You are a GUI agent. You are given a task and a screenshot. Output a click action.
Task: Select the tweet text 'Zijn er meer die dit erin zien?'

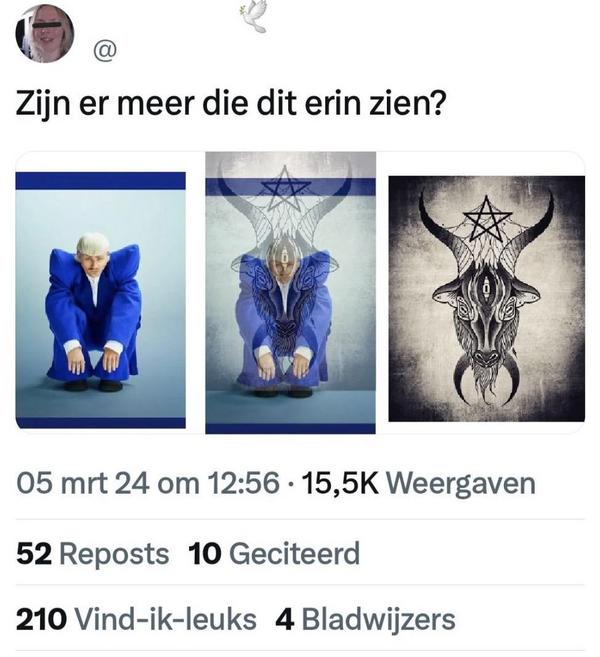(230, 103)
